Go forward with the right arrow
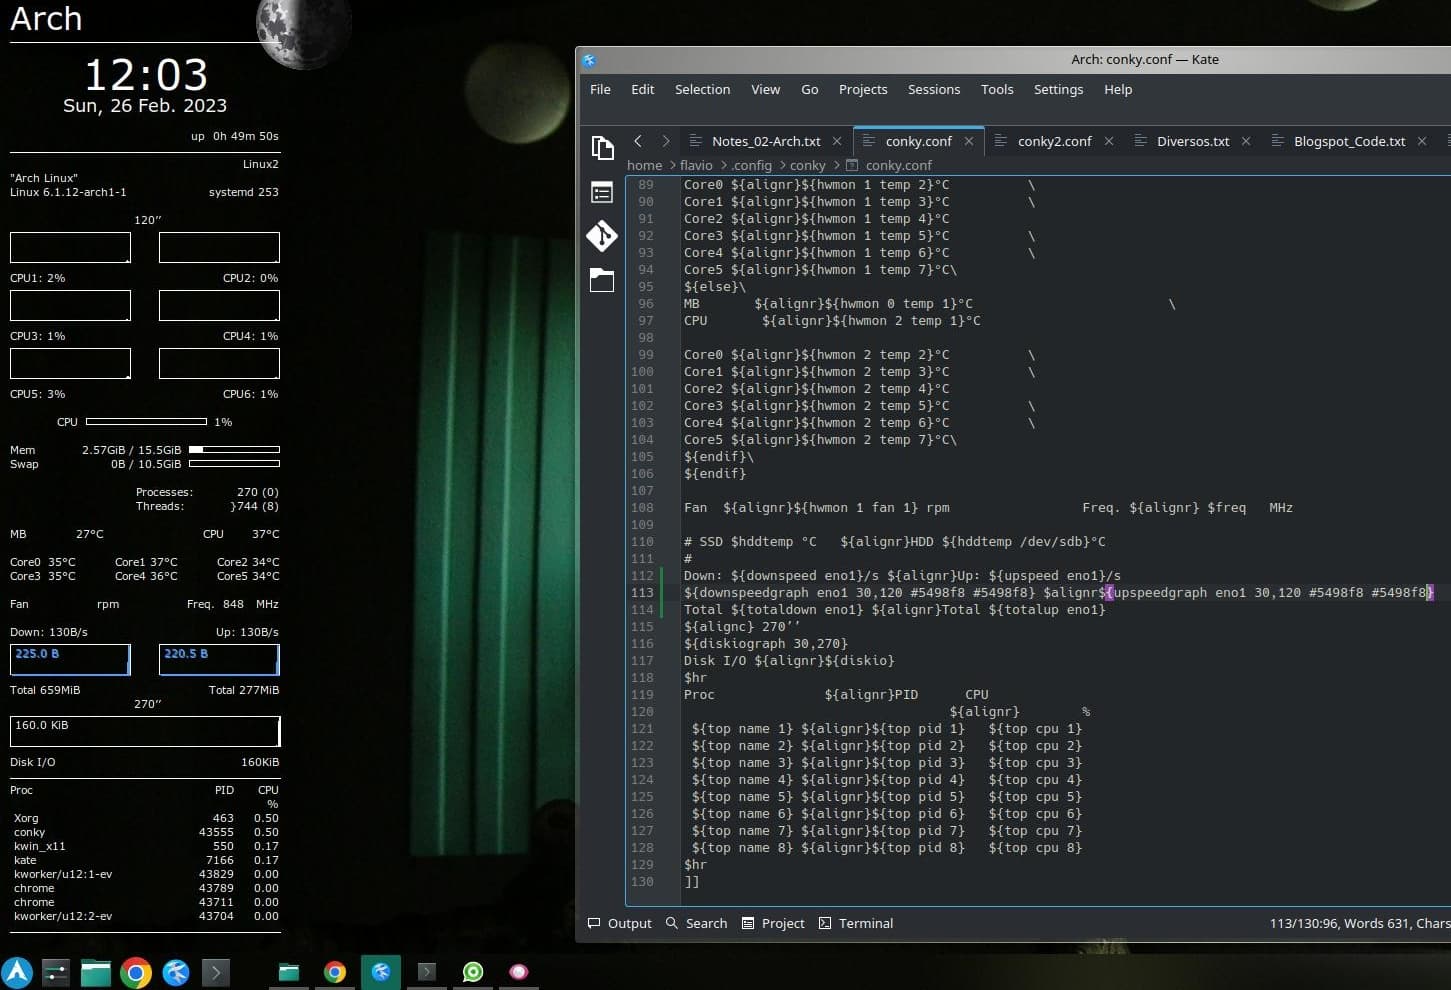 pos(666,141)
